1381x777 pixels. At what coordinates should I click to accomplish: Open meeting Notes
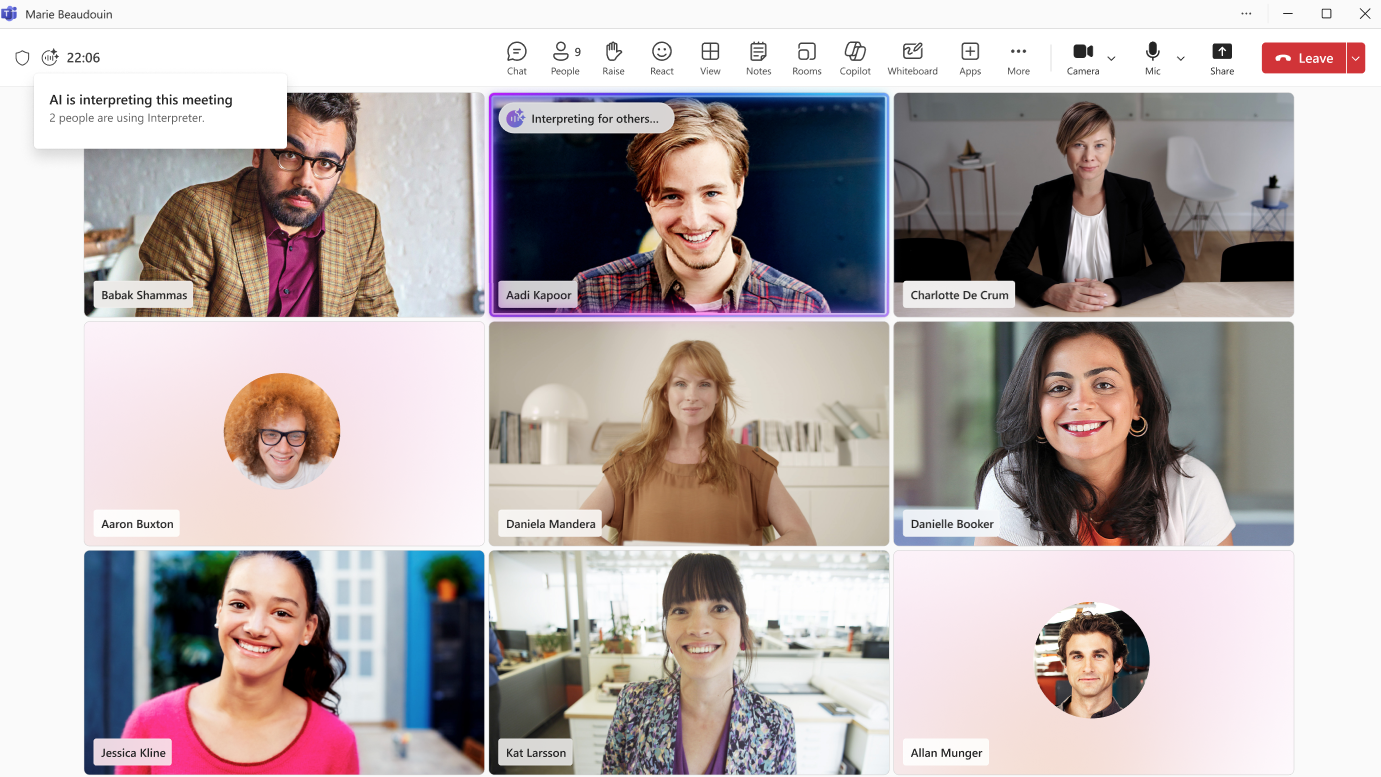[x=758, y=58]
